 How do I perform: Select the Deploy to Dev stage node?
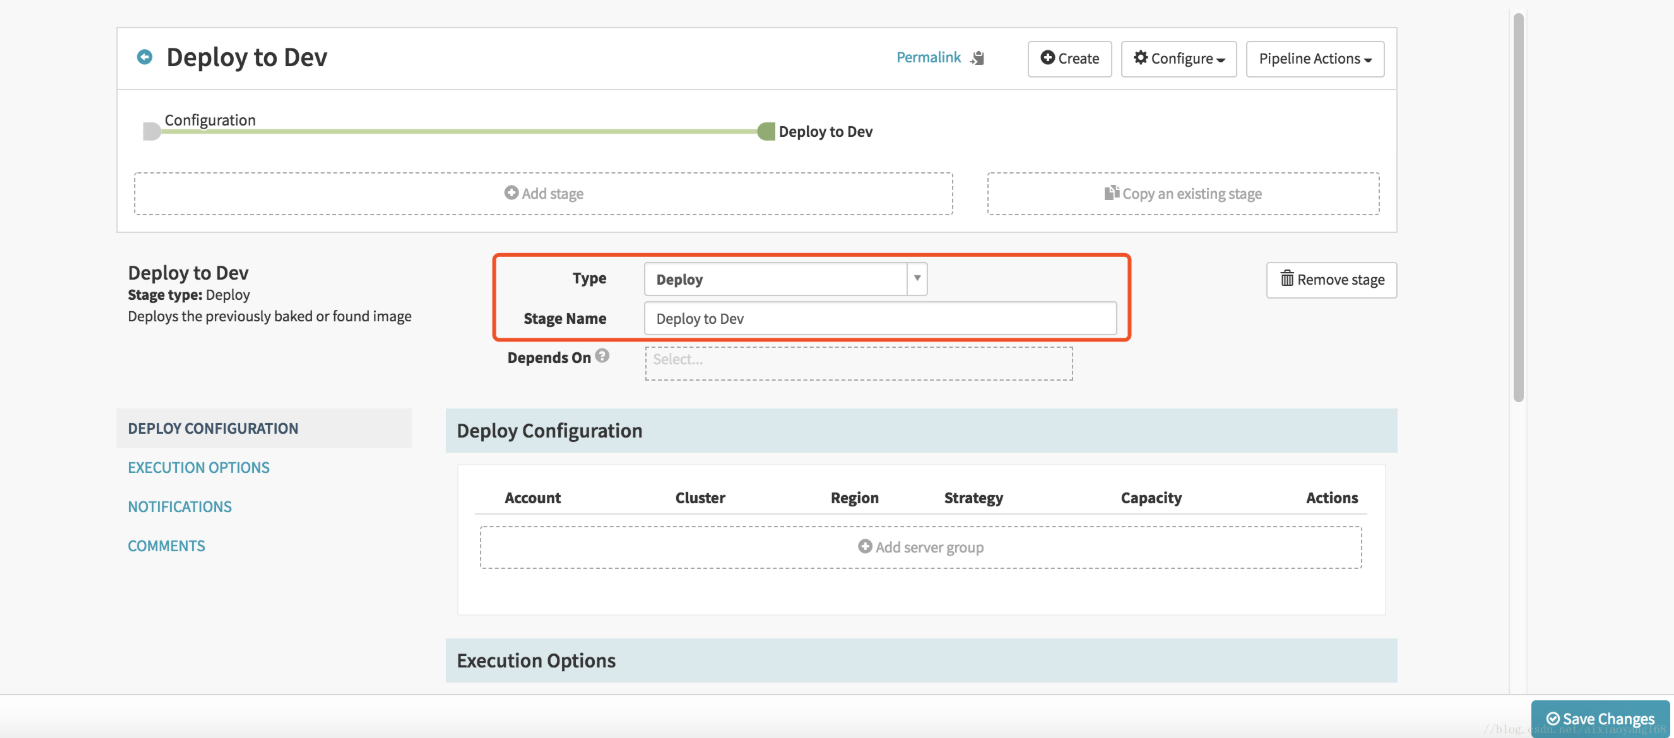point(767,131)
